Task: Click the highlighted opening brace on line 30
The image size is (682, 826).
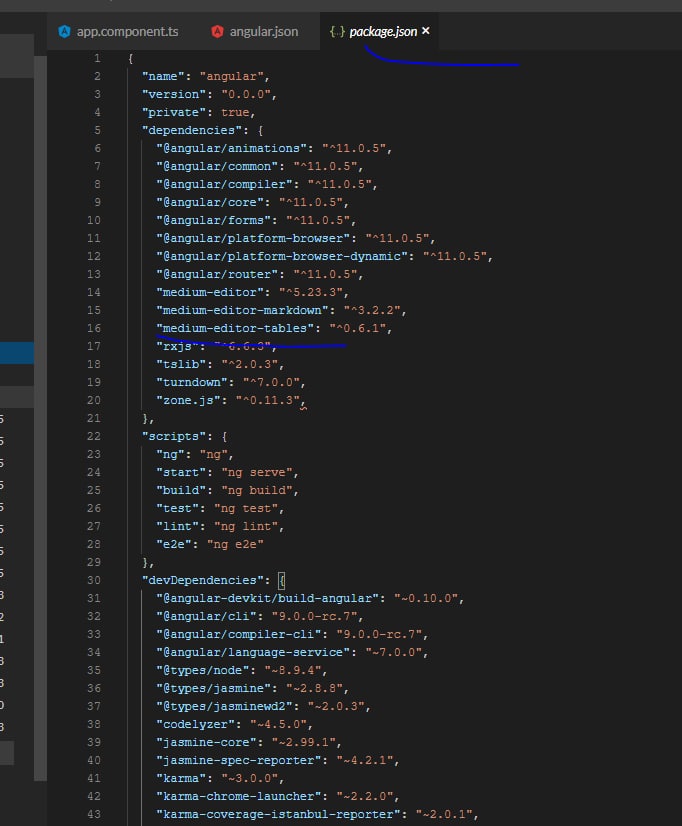Action: click(x=282, y=581)
